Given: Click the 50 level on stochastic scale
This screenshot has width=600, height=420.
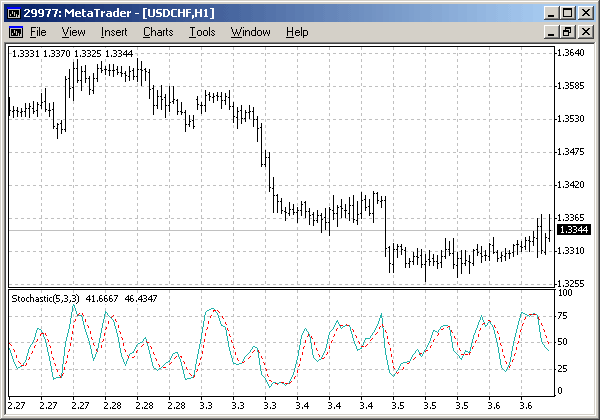Looking at the screenshot, I should 562,342.
